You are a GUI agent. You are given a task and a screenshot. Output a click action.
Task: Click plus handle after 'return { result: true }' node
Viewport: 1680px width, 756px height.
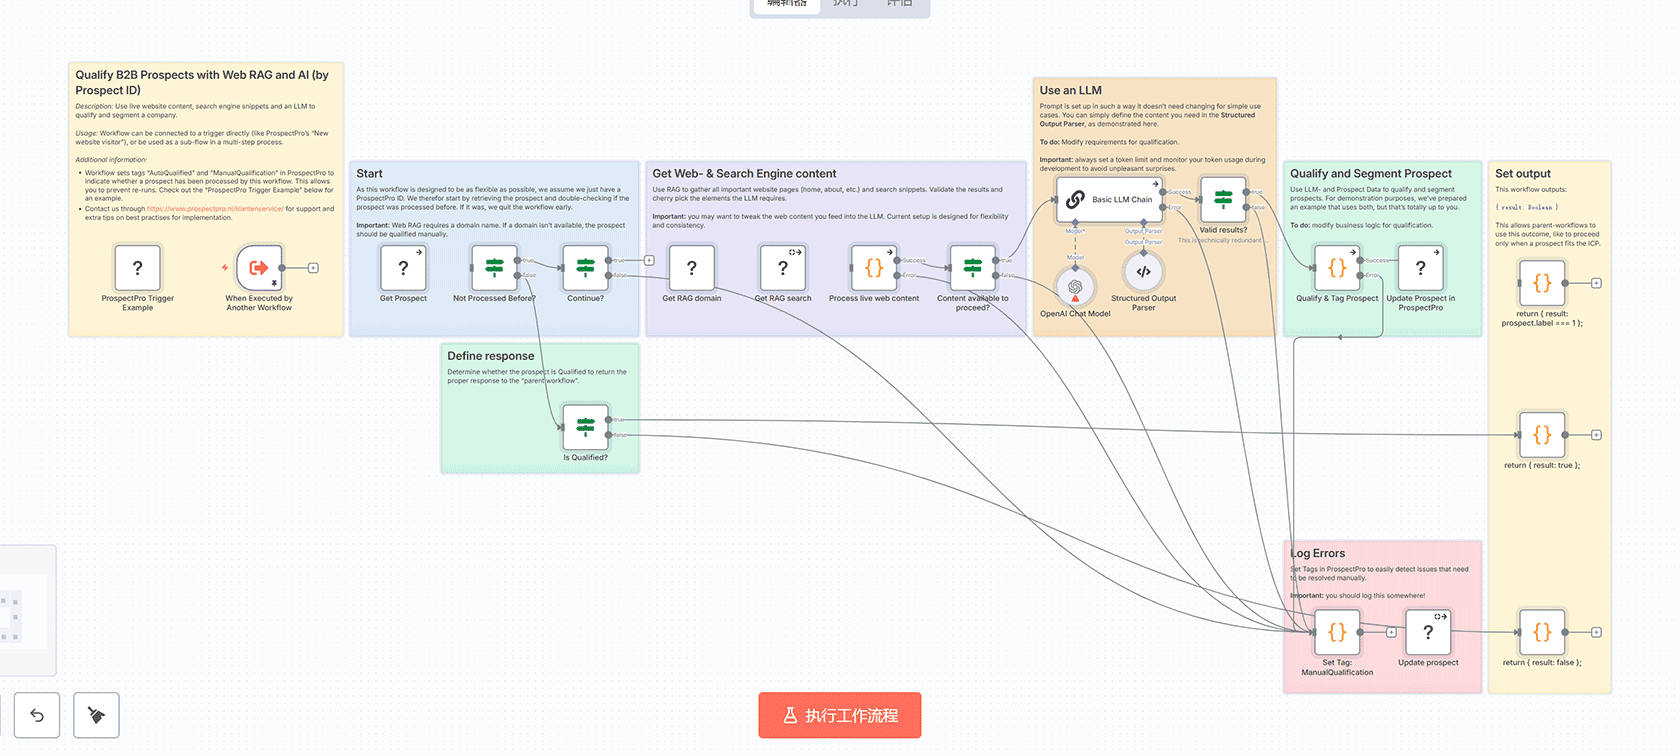pyautogui.click(x=1596, y=435)
